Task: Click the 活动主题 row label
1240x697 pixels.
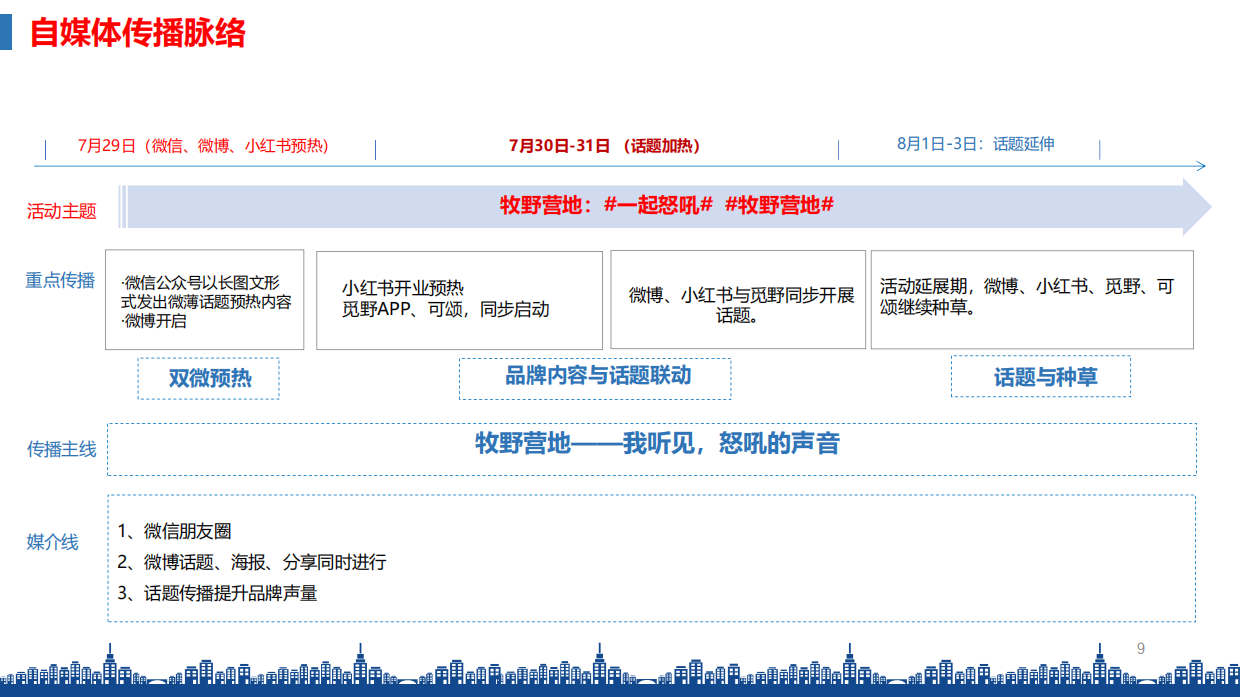Action: (x=62, y=211)
